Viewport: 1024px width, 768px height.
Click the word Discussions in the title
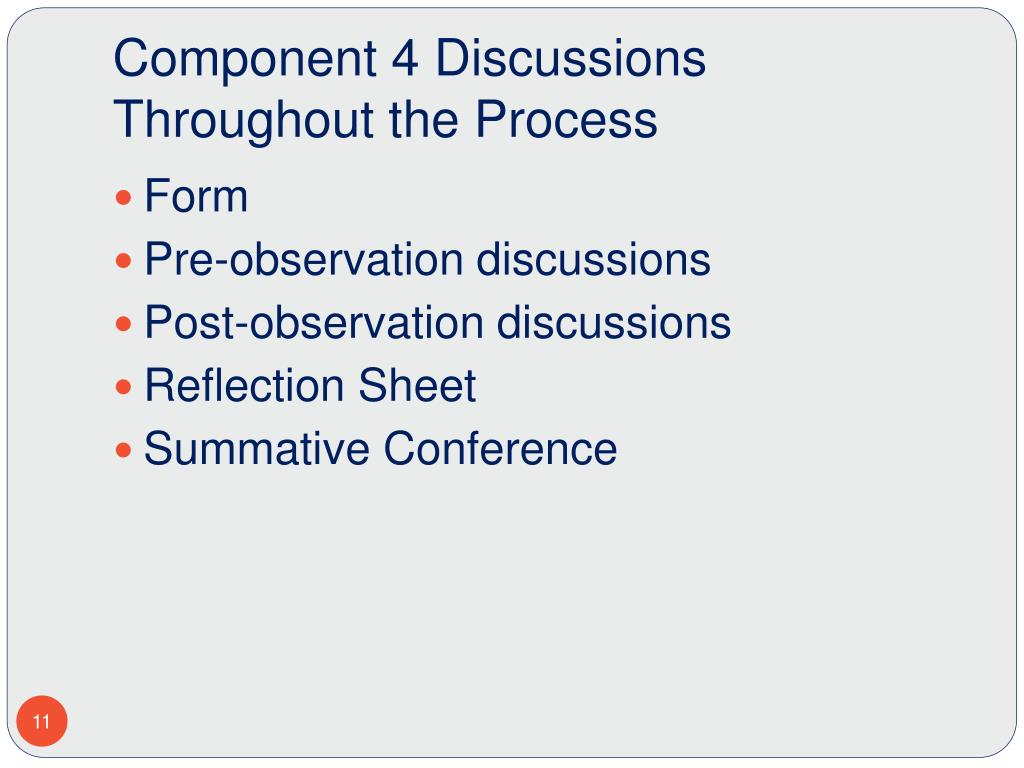(571, 58)
